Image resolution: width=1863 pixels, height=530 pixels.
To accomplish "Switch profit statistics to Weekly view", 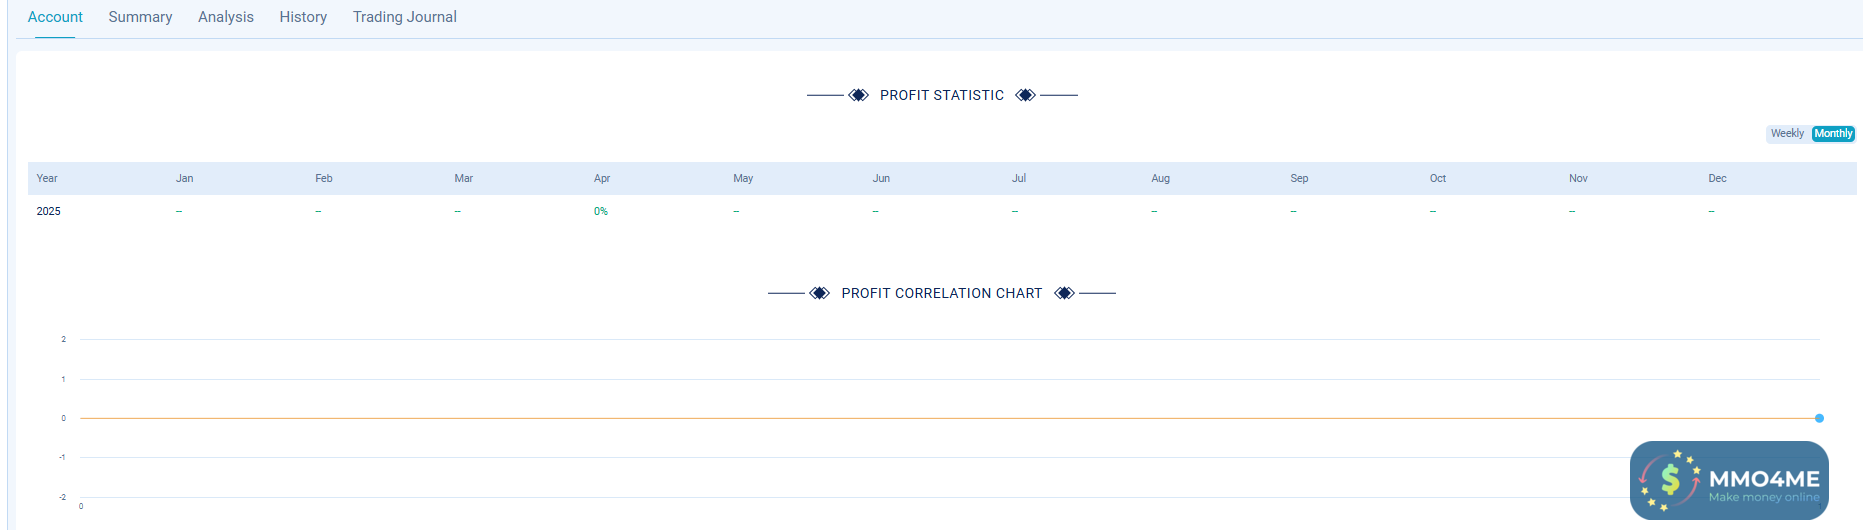I will click(1787, 134).
